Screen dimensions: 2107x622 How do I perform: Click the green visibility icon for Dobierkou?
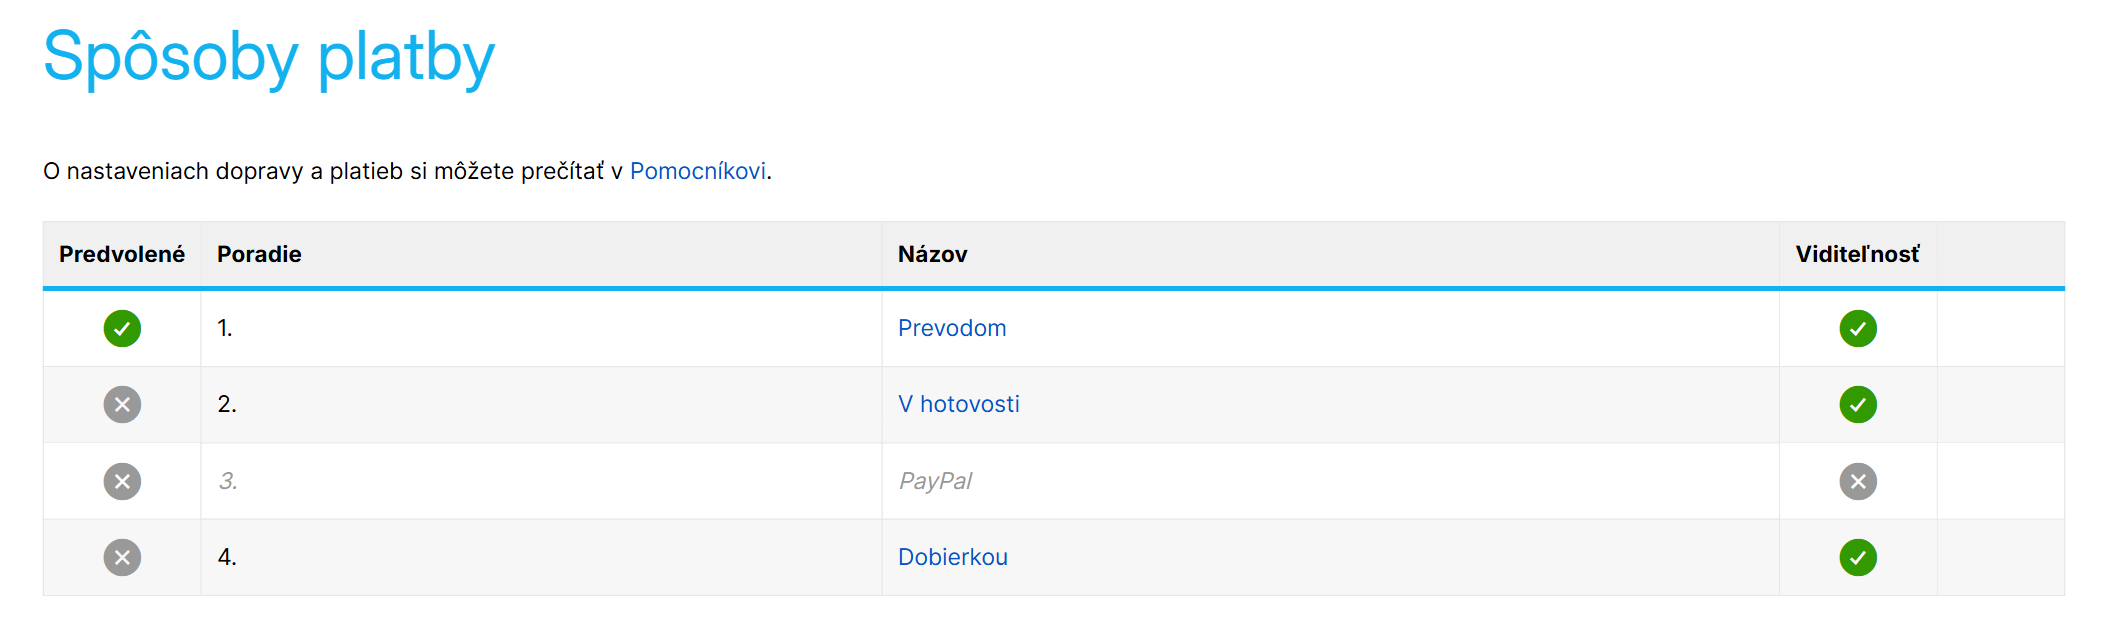[x=1857, y=556]
